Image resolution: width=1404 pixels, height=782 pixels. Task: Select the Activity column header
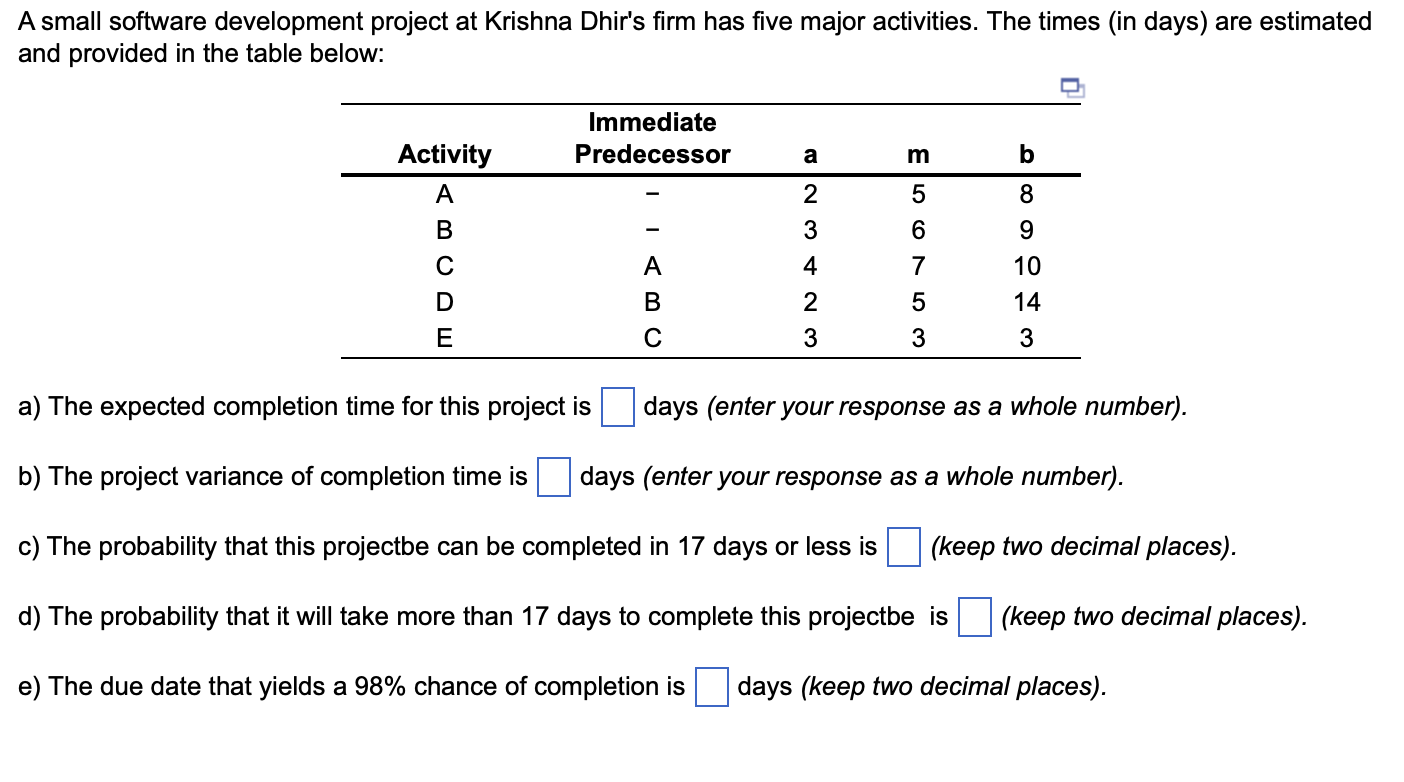pos(444,154)
